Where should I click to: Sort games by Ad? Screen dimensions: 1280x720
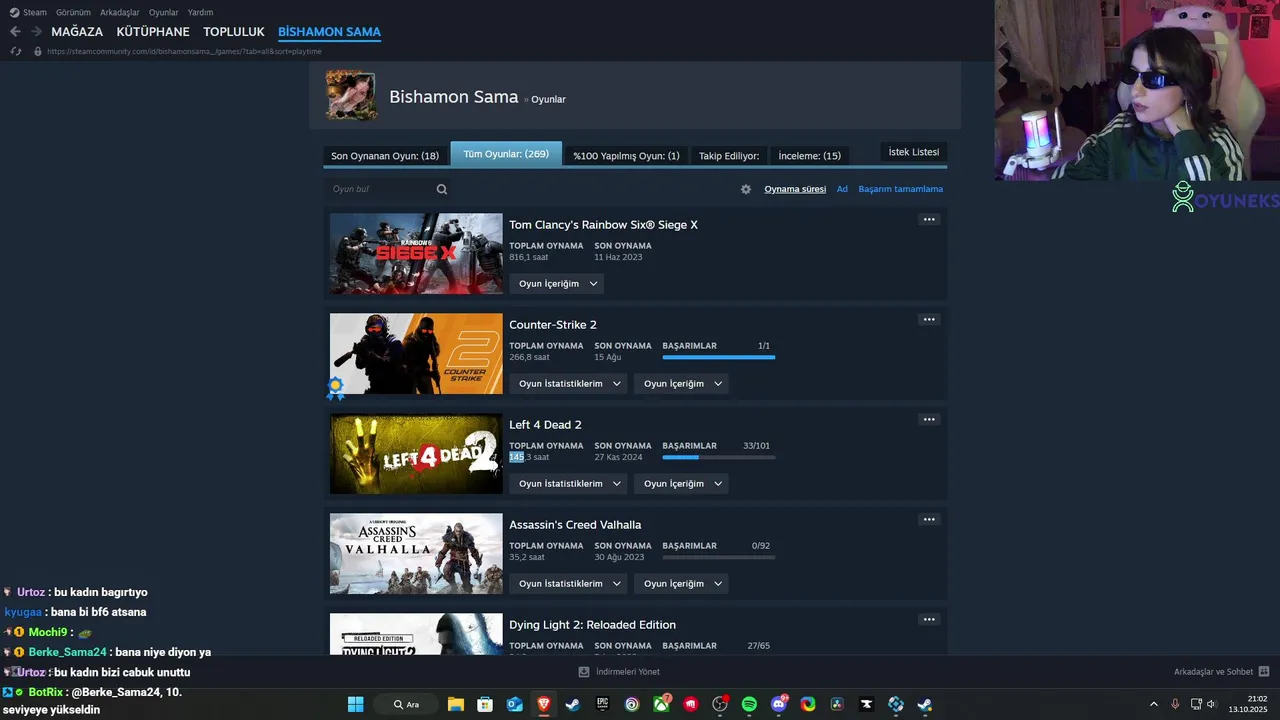[842, 189]
